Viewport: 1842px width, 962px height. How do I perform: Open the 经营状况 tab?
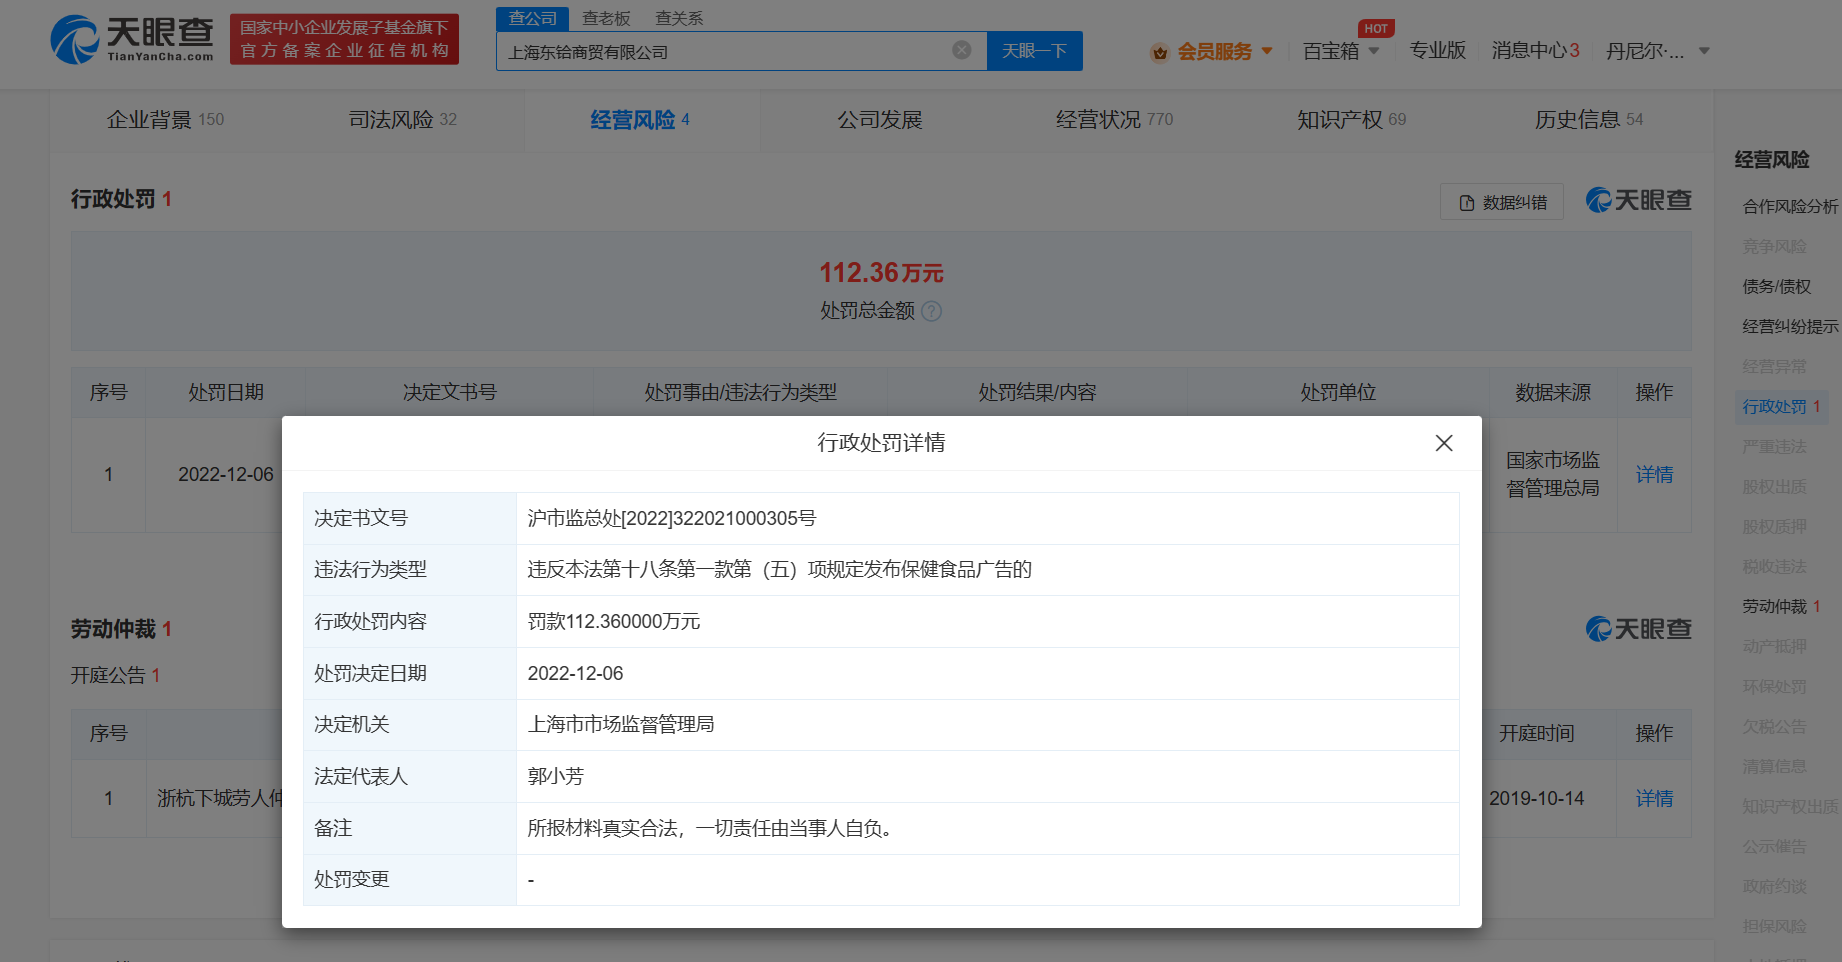tap(1114, 120)
